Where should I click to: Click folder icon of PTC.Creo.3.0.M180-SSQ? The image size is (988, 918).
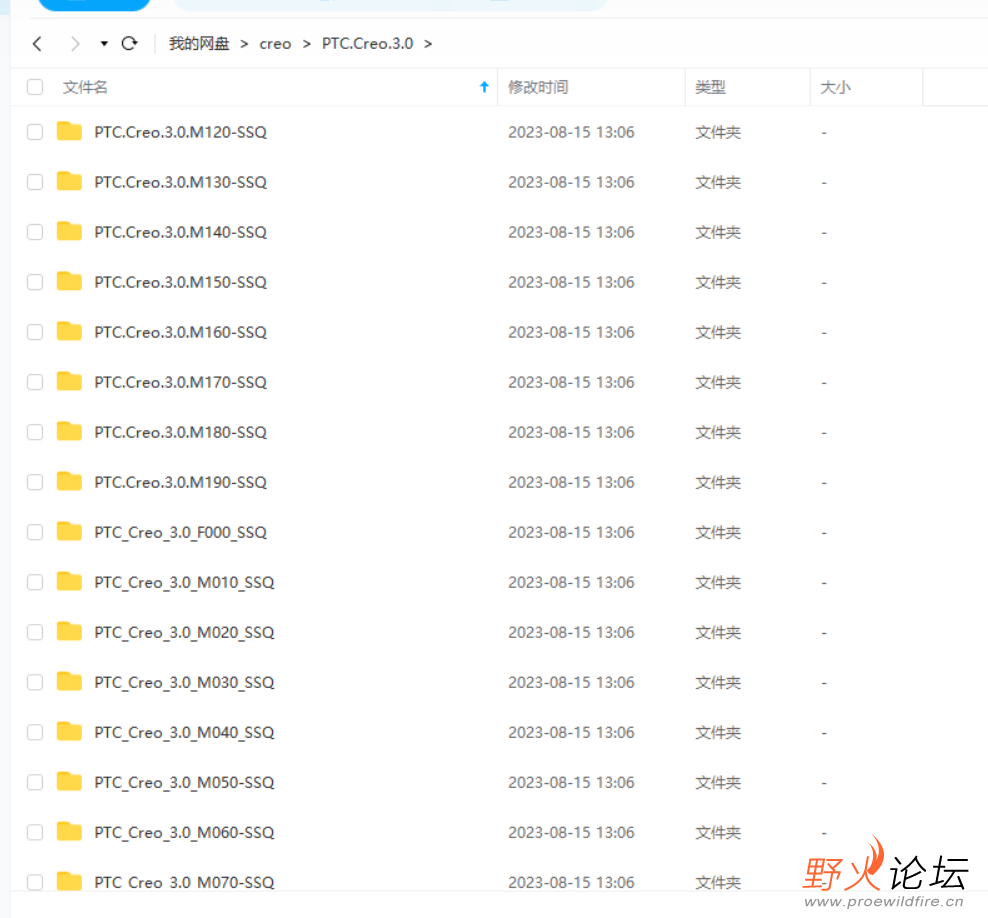pos(69,431)
